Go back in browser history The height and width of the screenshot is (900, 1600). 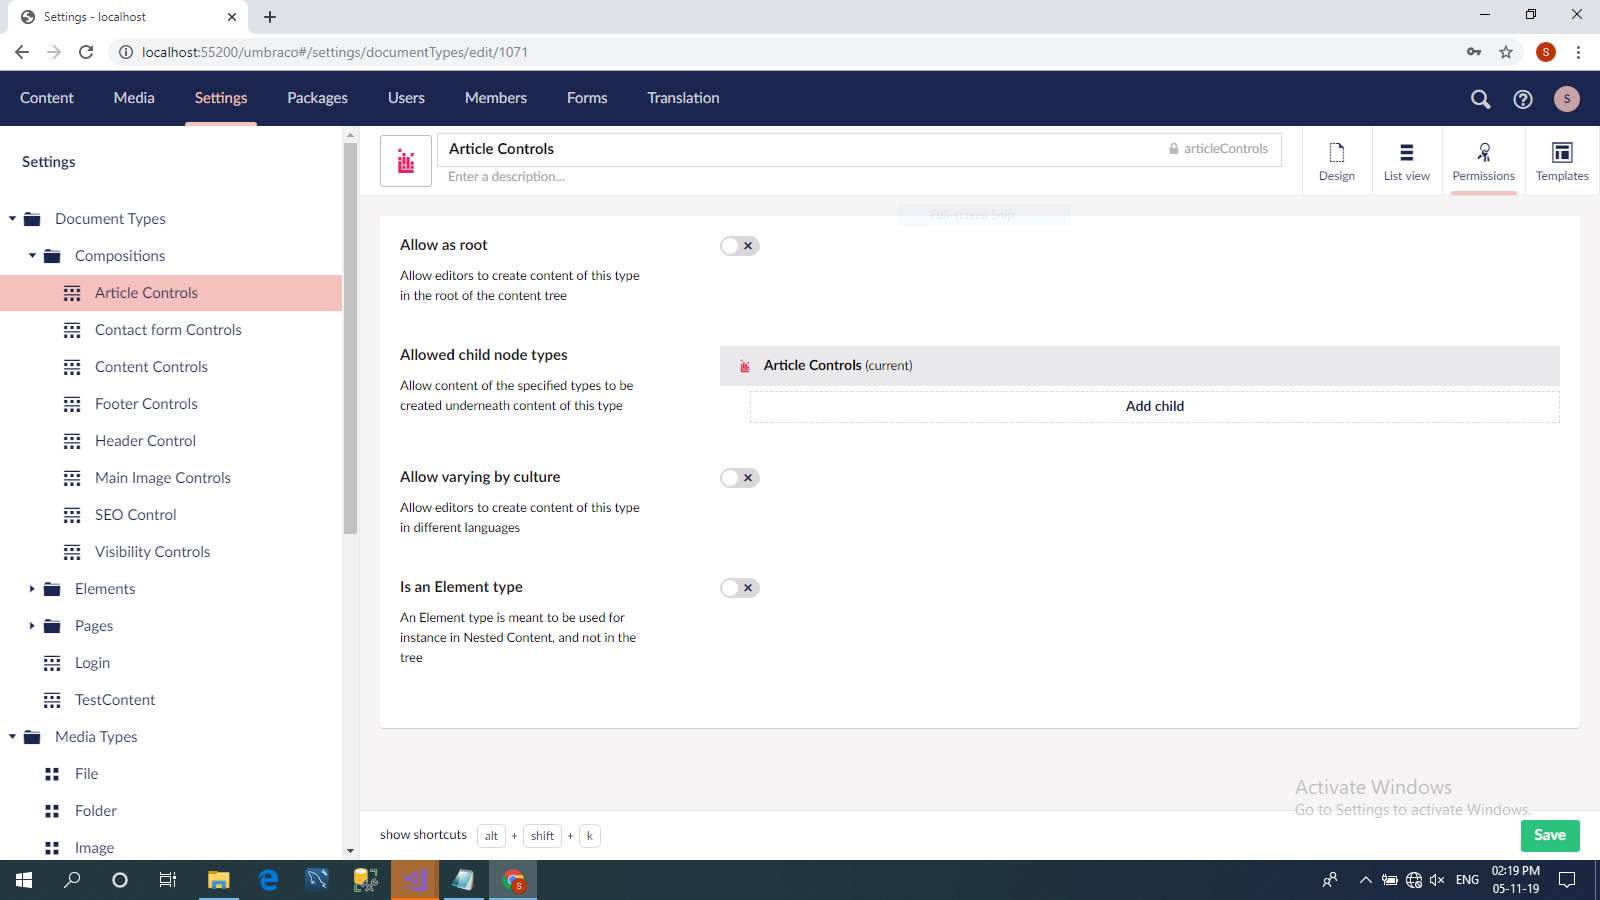pos(22,52)
